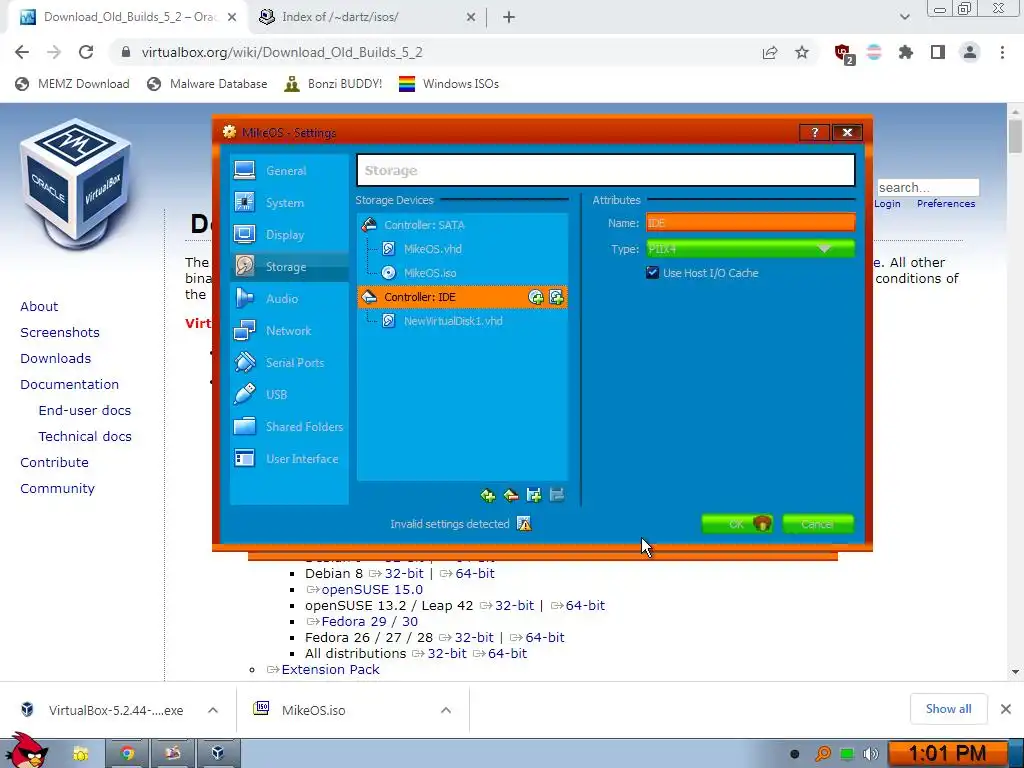Open the System settings category
The height and width of the screenshot is (768, 1024).
coord(289,202)
